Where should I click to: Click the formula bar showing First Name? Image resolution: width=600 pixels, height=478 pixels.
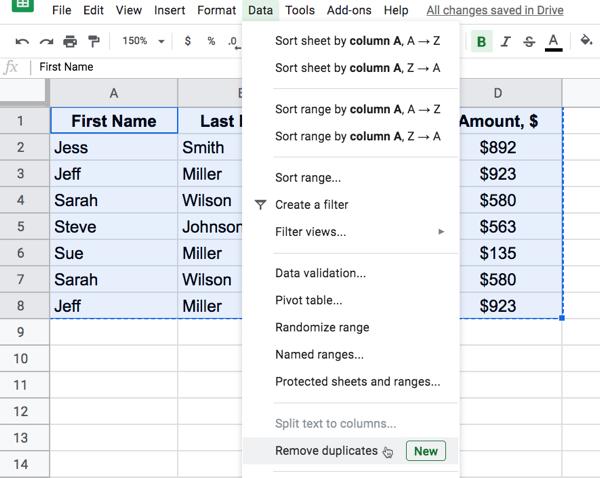click(x=138, y=67)
